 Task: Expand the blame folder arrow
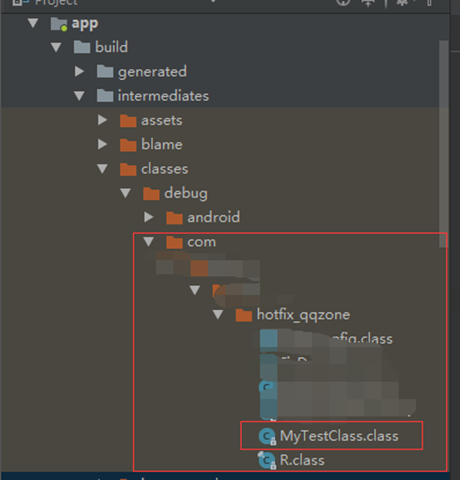pyautogui.click(x=102, y=144)
